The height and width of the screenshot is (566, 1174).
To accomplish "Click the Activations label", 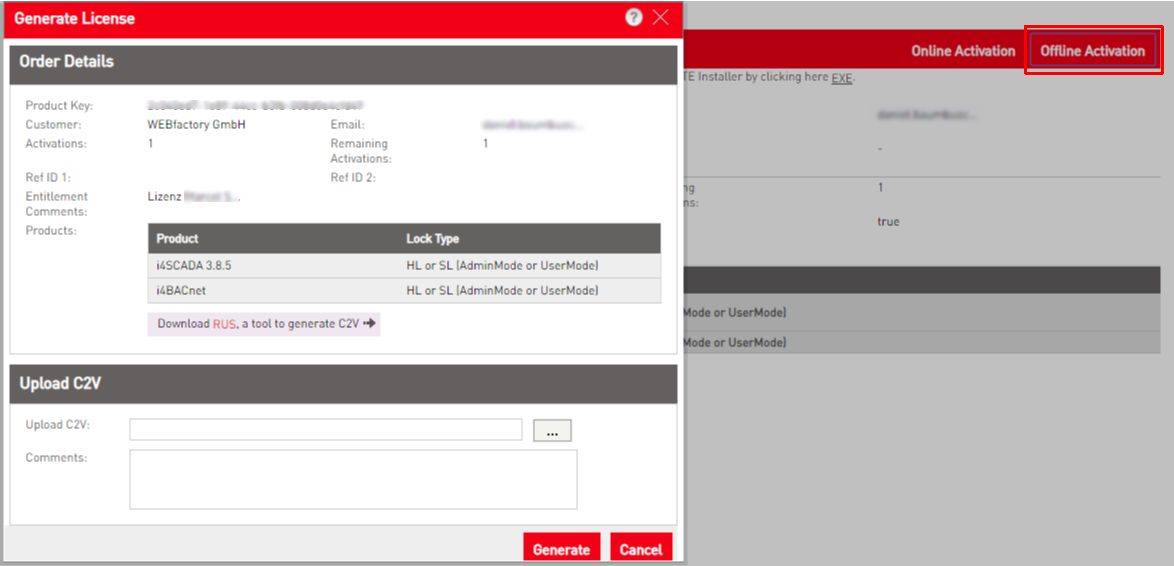I will click(x=56, y=143).
